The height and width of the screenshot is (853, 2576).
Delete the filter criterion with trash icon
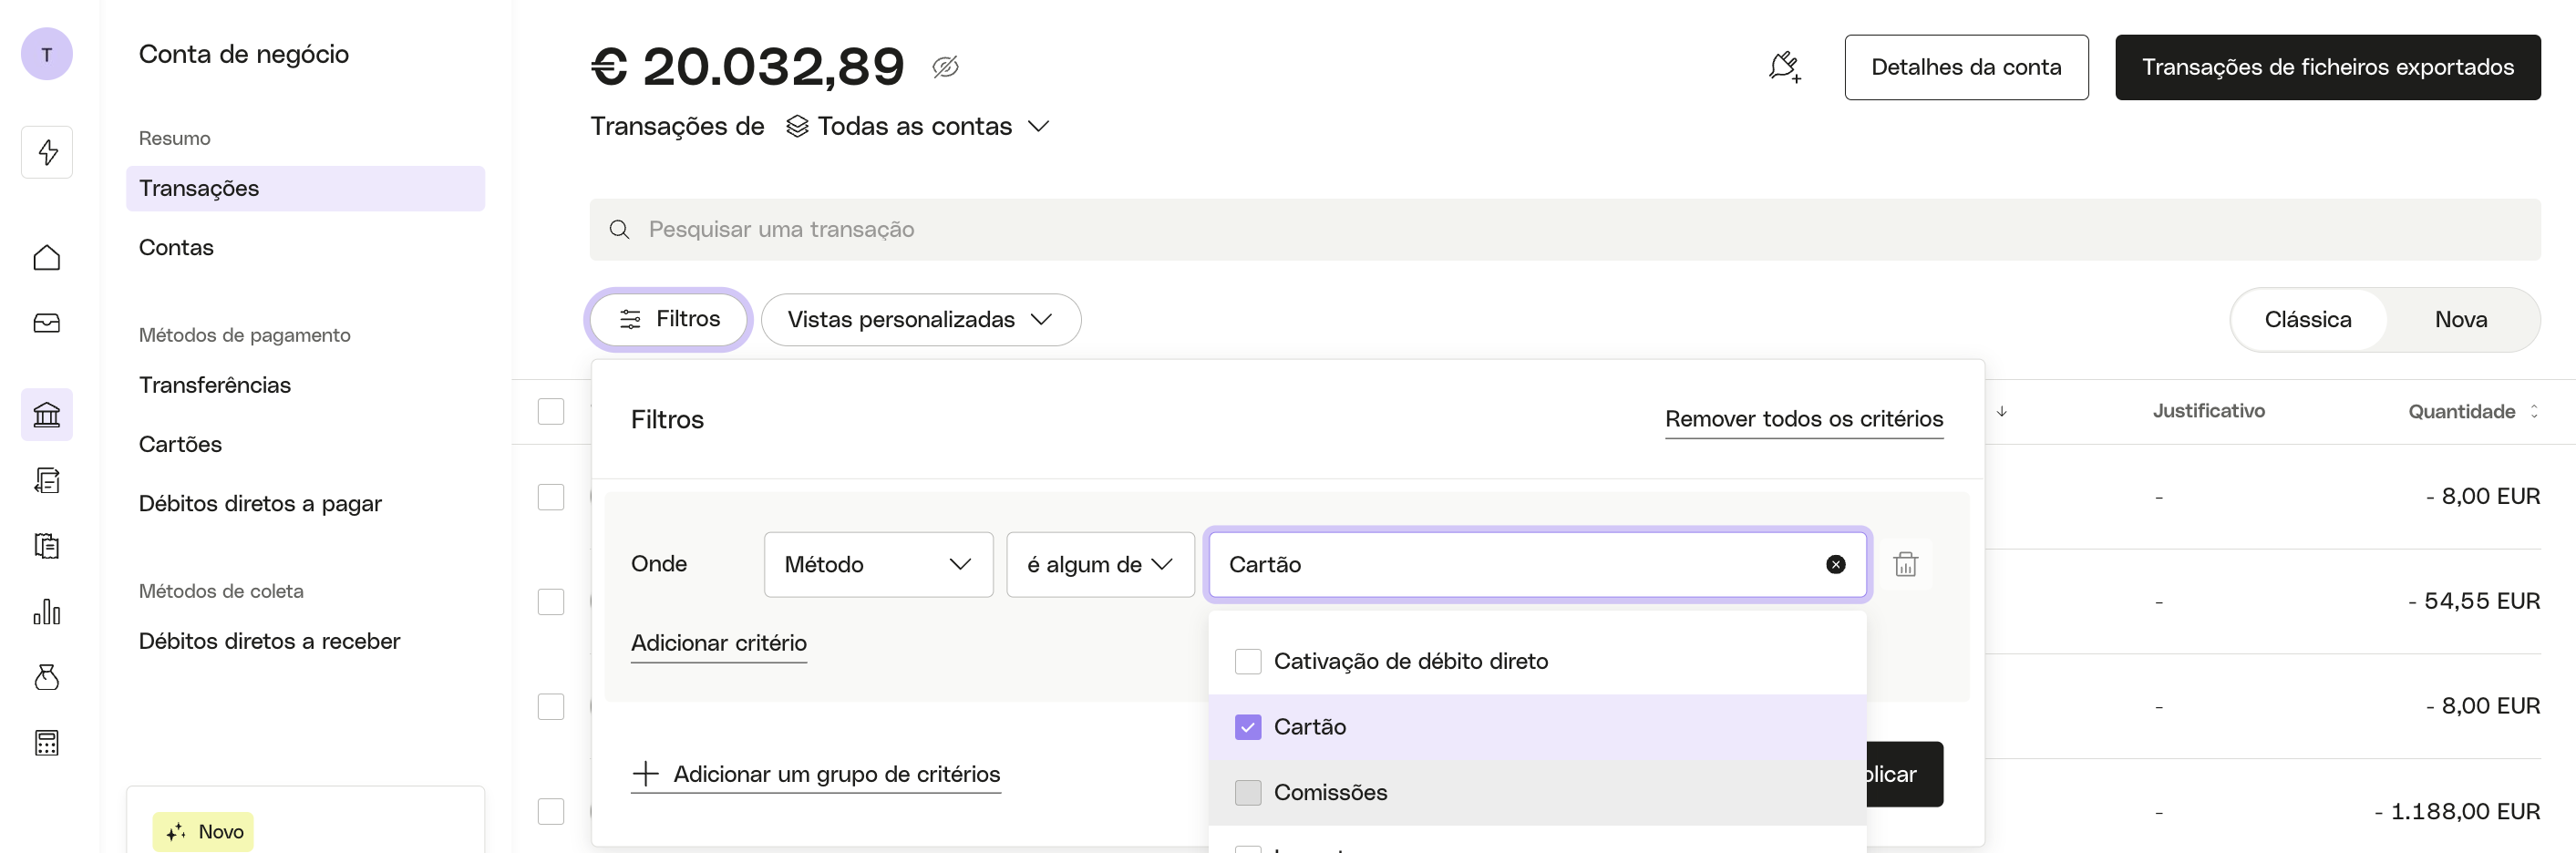point(1905,565)
